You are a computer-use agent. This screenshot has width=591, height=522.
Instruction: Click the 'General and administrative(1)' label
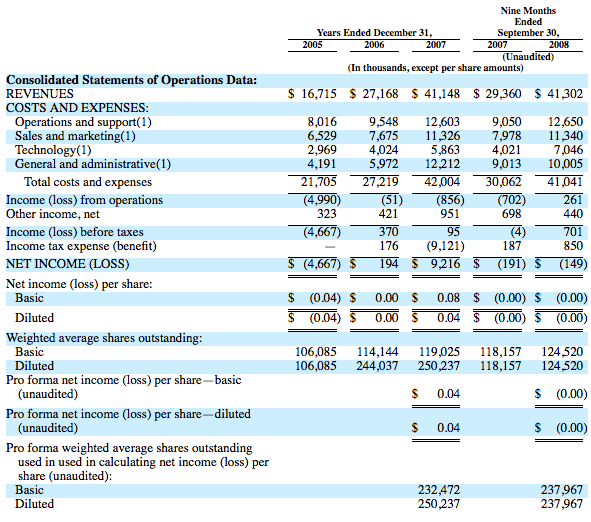pyautogui.click(x=93, y=164)
